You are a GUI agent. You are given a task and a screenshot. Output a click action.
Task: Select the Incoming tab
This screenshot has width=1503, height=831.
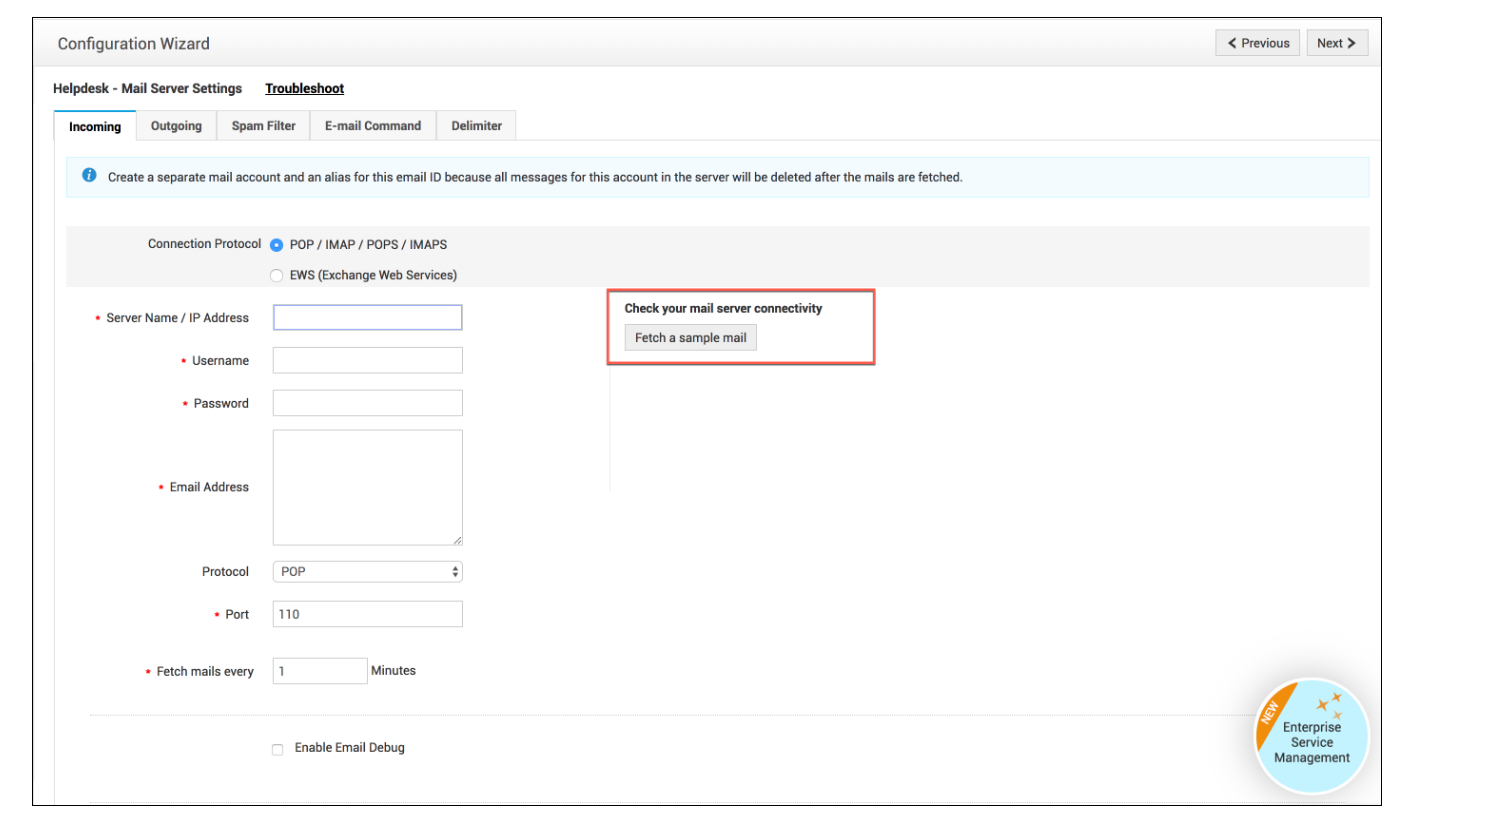tap(95, 127)
